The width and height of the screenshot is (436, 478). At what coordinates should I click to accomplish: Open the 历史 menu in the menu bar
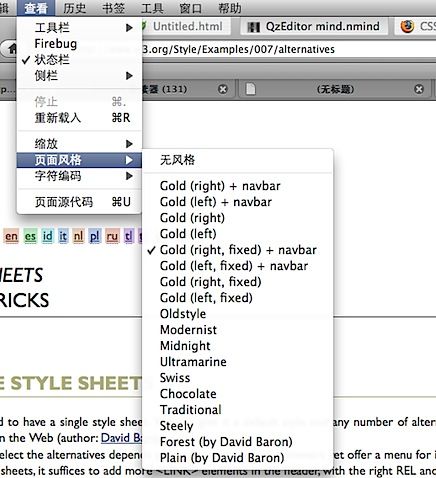click(74, 8)
